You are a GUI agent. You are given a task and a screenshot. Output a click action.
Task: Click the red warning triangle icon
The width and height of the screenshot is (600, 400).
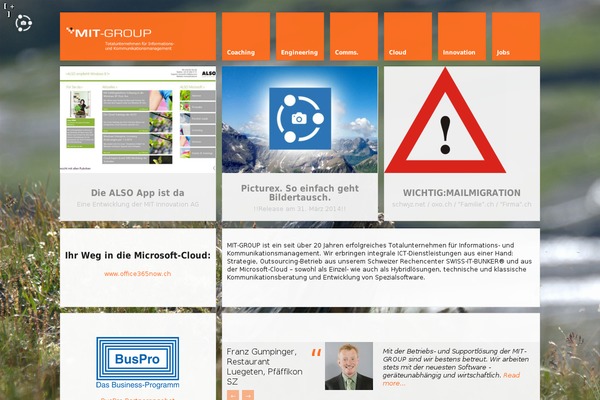pyautogui.click(x=445, y=121)
